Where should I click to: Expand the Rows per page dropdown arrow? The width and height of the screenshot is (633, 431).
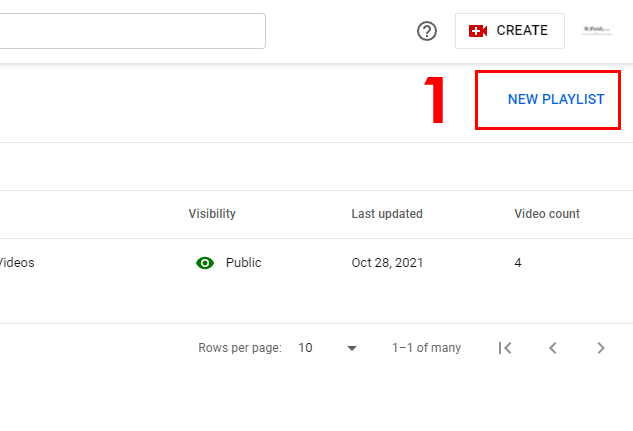(x=352, y=348)
